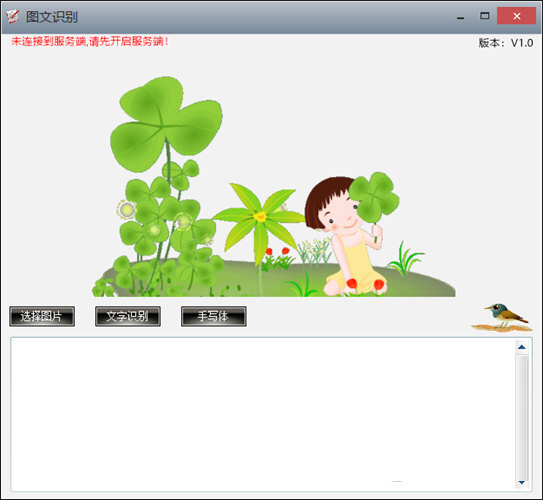
Task: Select the 手写体 handwriting button
Action: pyautogui.click(x=214, y=316)
